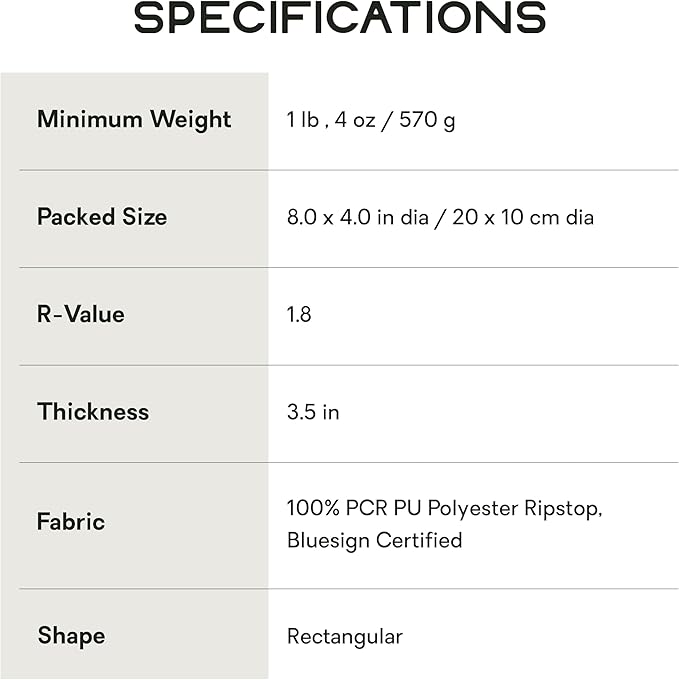Screen dimensions: 679x680
Task: Select the R-Value label
Action: tap(81, 314)
